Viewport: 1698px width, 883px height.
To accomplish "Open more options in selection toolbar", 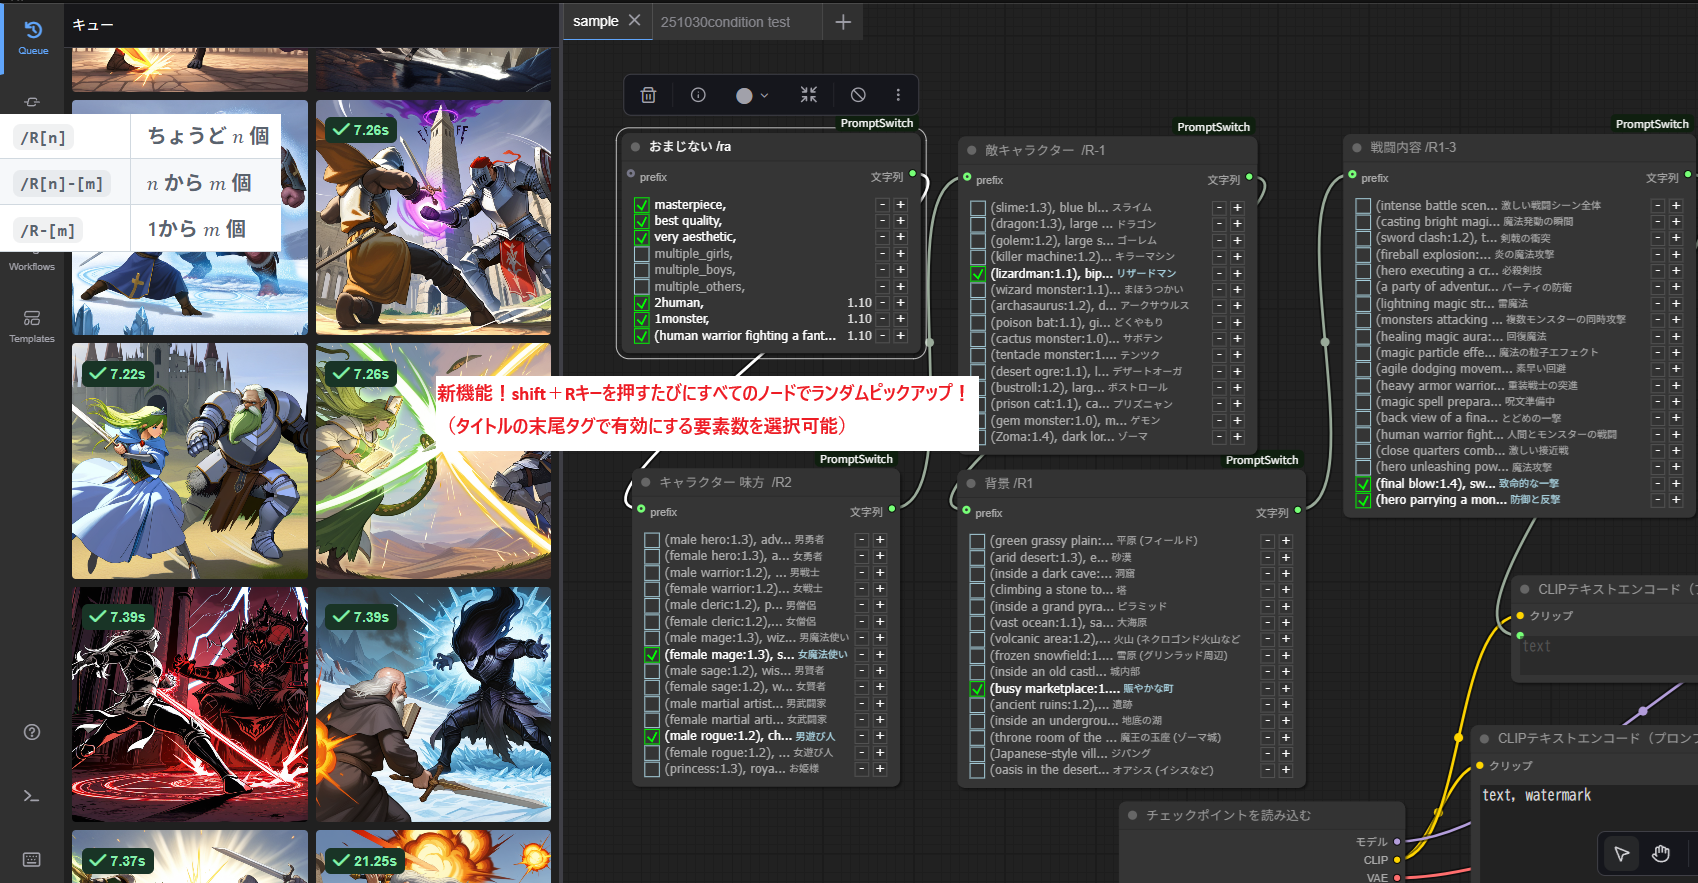I will coord(898,95).
